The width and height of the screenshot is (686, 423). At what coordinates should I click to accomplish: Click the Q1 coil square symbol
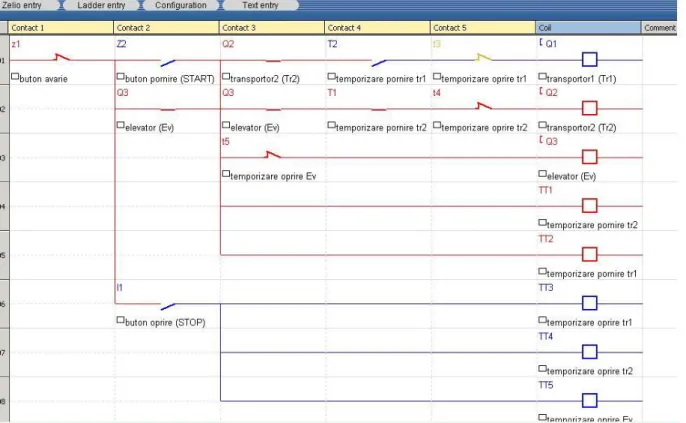[589, 59]
